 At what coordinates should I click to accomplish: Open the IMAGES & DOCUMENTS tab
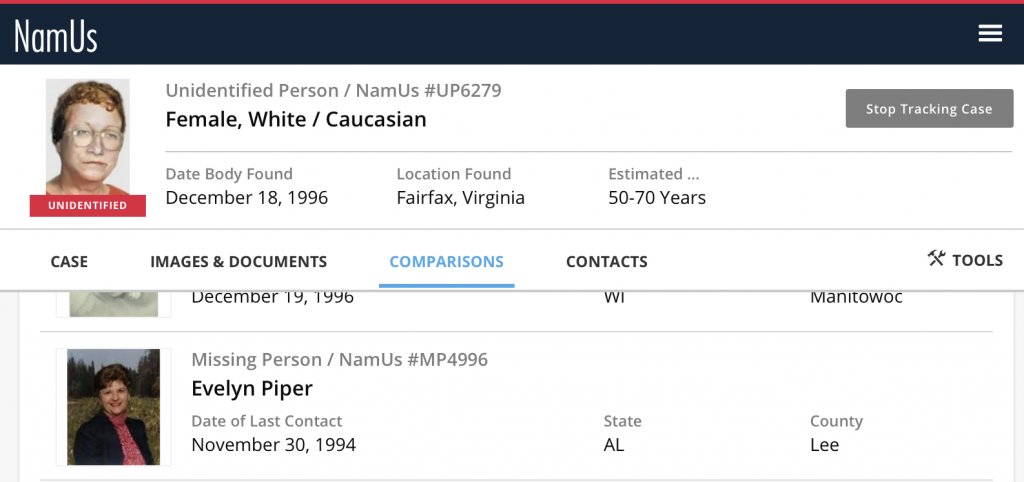point(238,262)
